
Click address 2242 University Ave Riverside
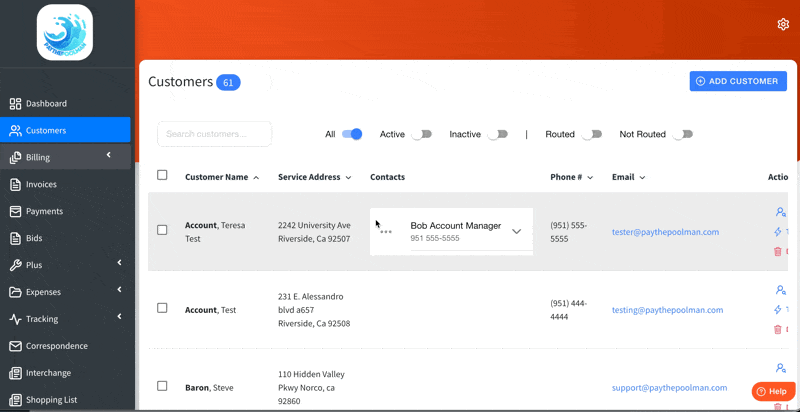[x=314, y=232]
